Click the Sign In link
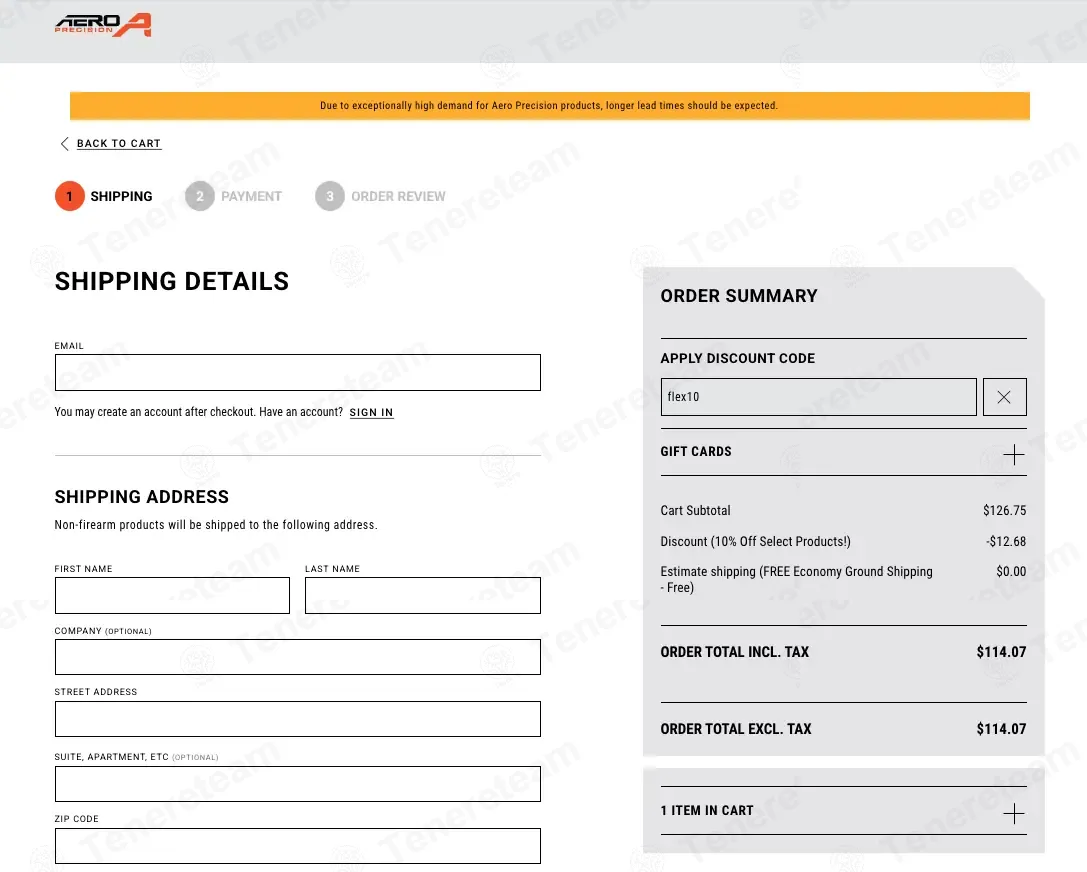The width and height of the screenshot is (1087, 872). (371, 413)
